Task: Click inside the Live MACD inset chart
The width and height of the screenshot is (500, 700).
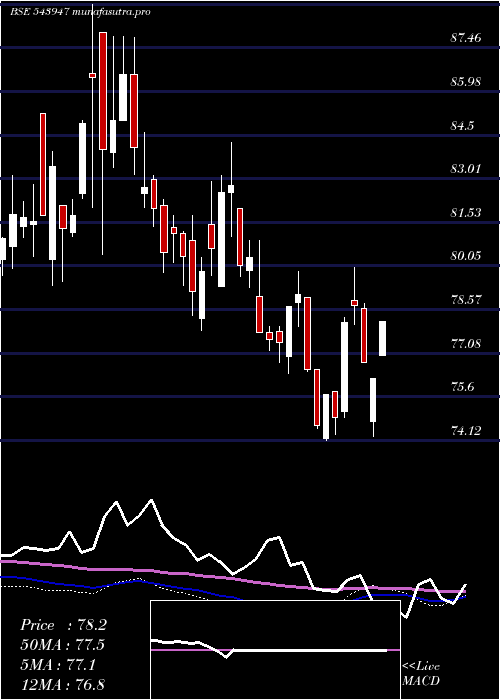Action: click(x=275, y=650)
